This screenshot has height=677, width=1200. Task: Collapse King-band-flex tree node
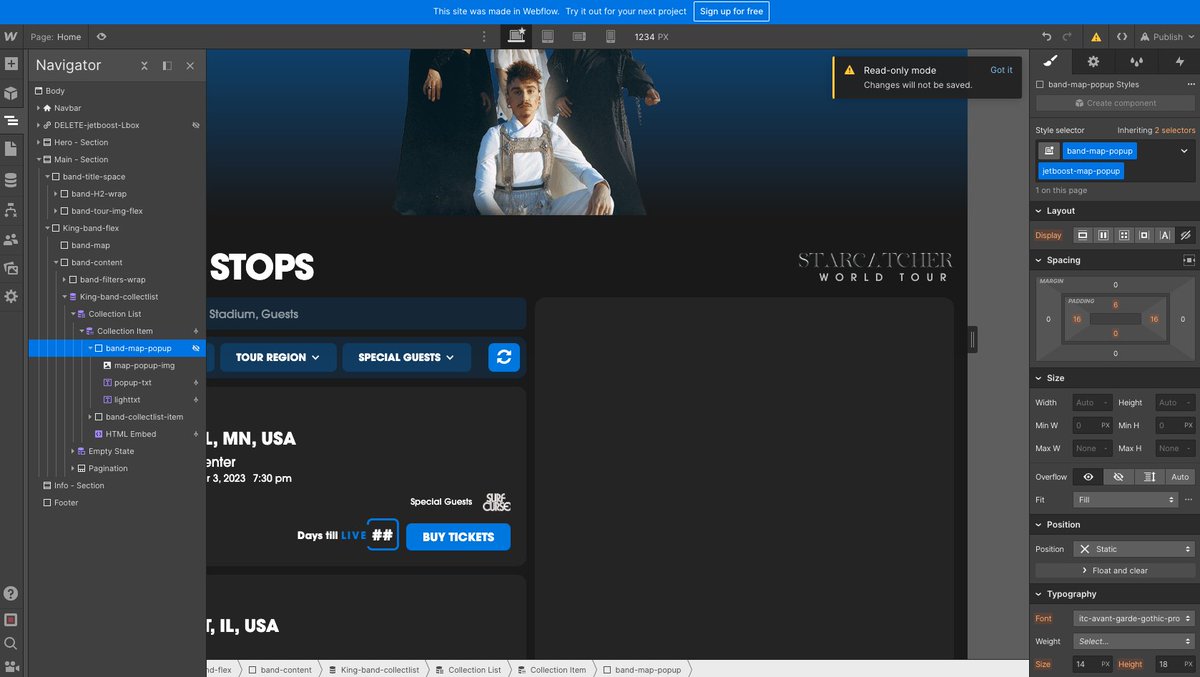click(x=47, y=228)
